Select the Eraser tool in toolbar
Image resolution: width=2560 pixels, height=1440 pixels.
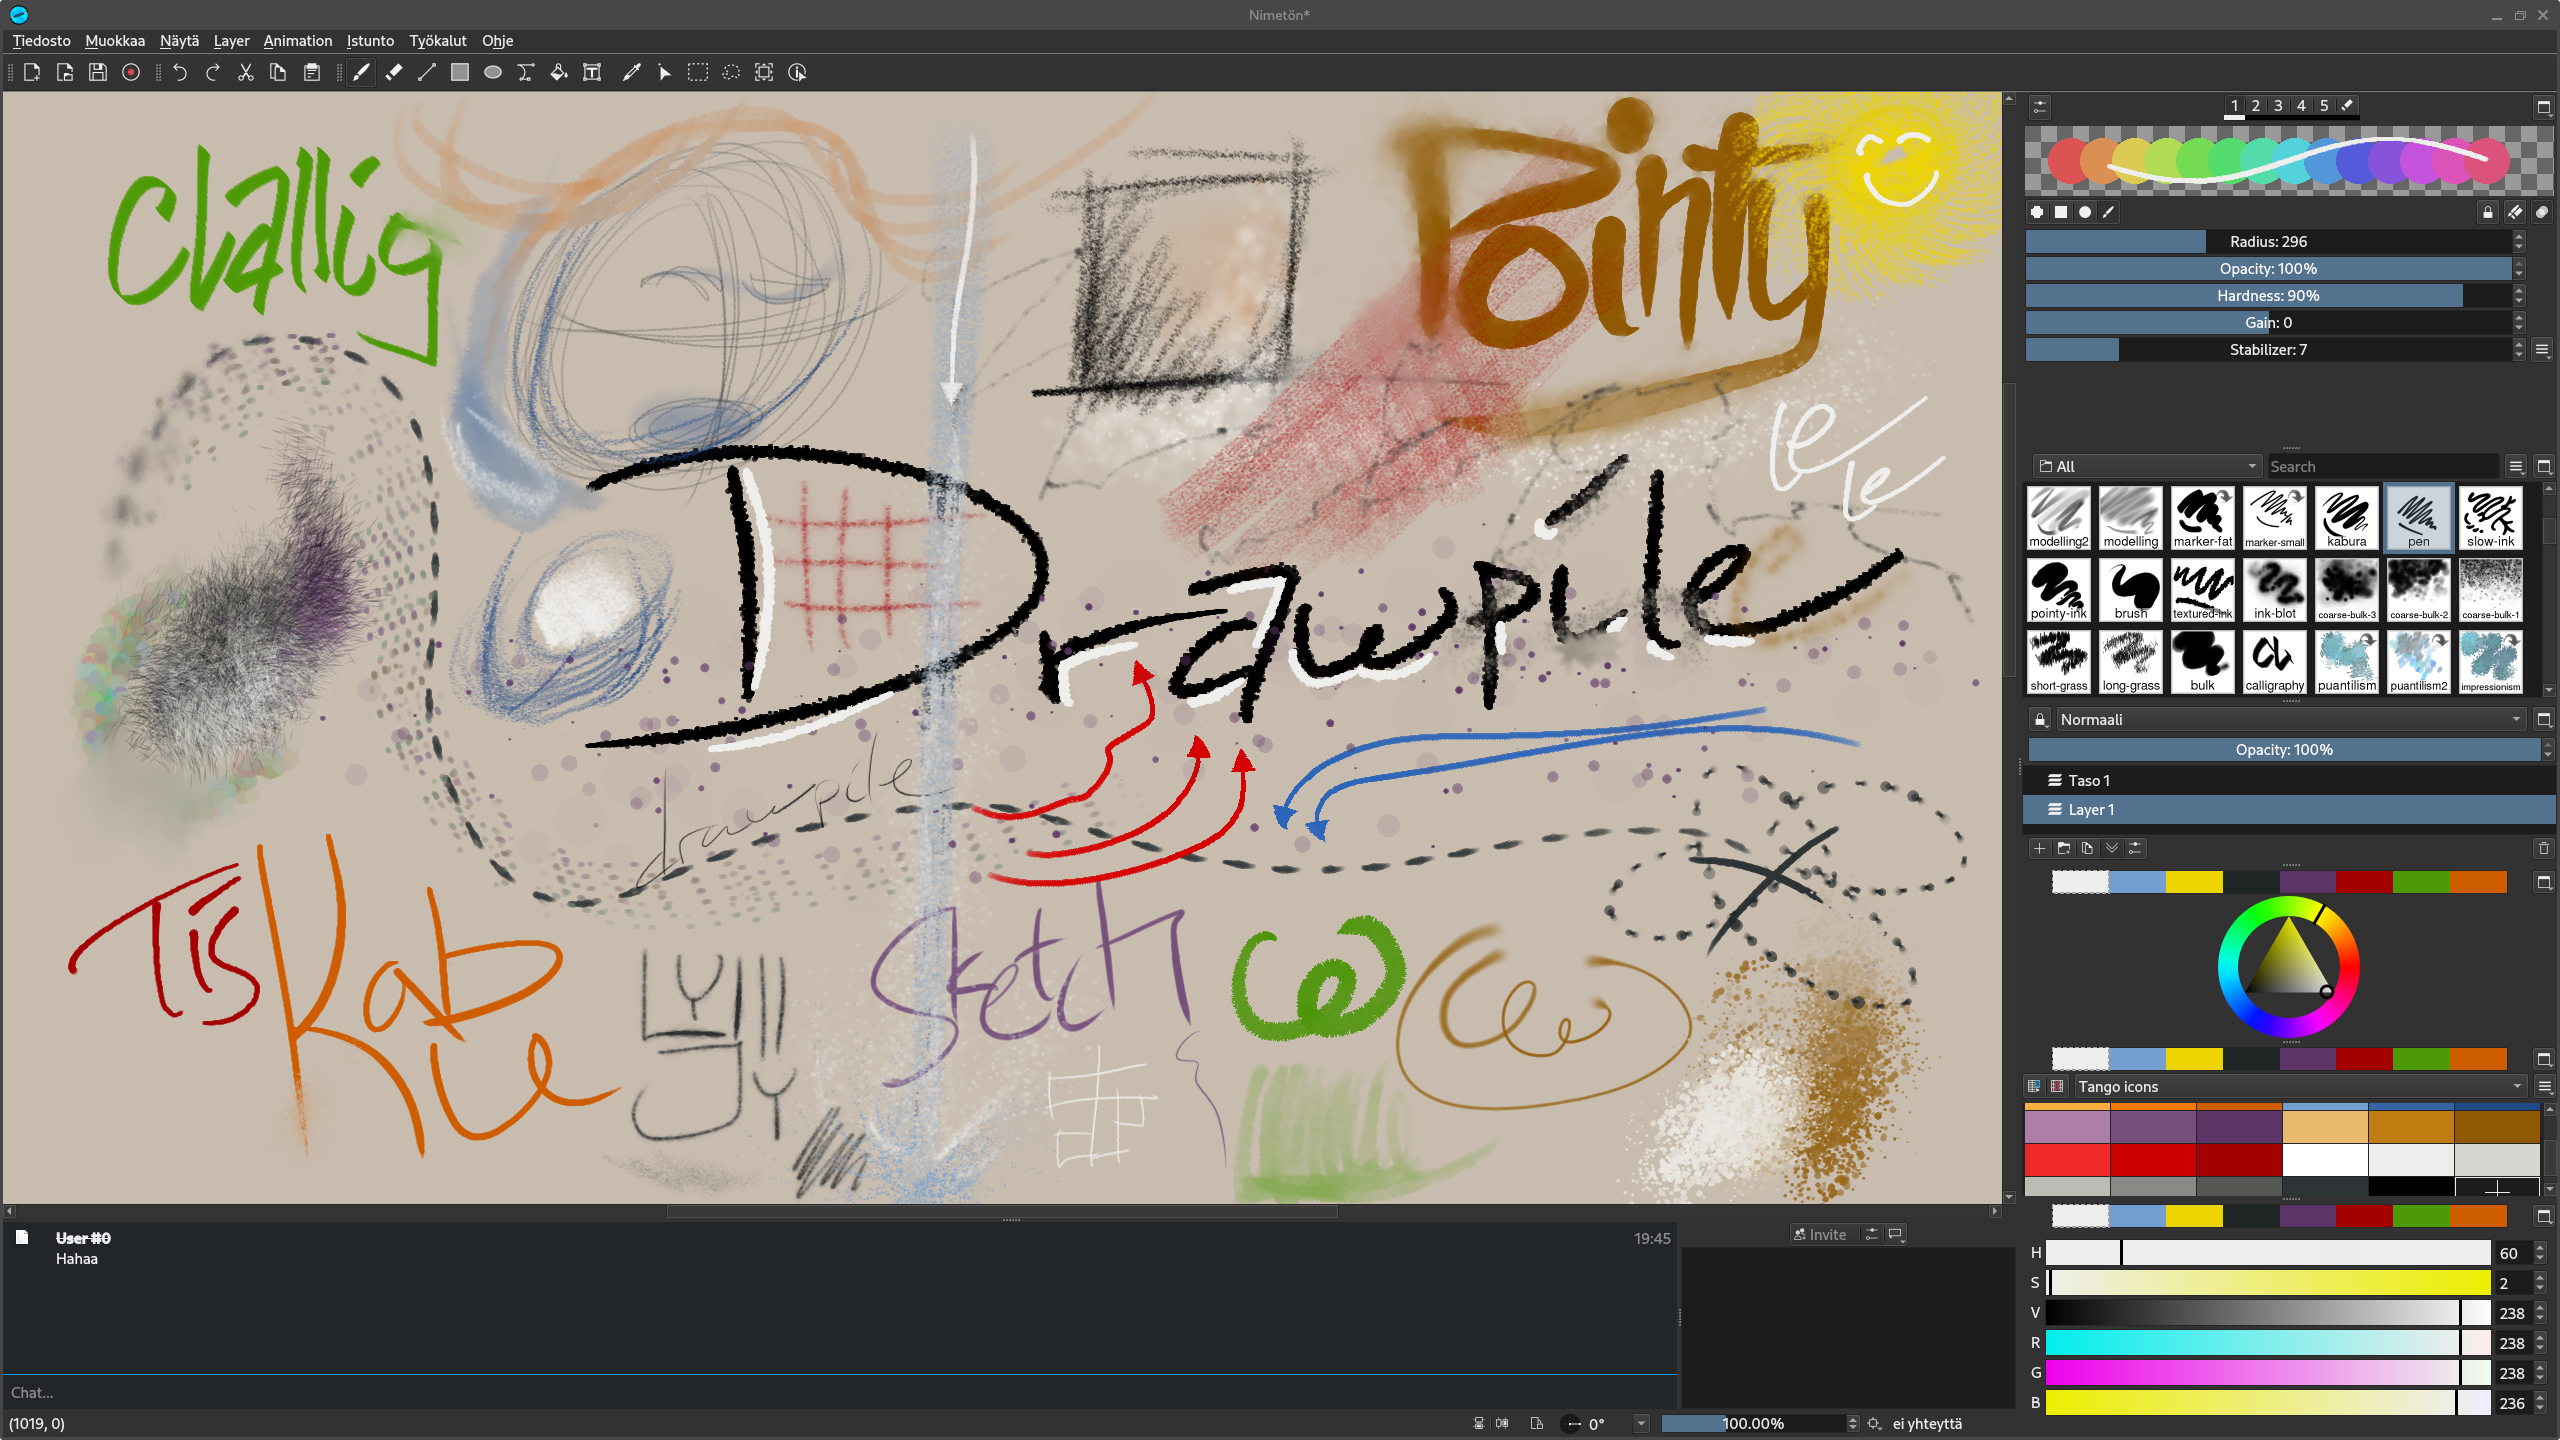394,72
